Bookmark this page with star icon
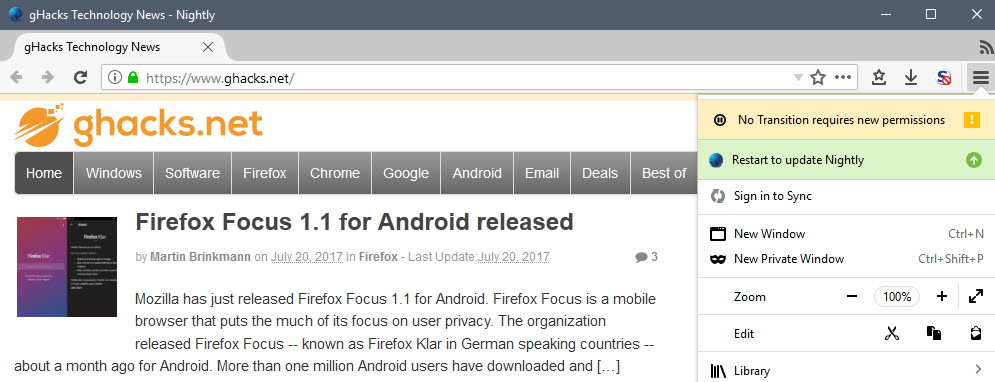Image resolution: width=995 pixels, height=382 pixels. [x=818, y=77]
